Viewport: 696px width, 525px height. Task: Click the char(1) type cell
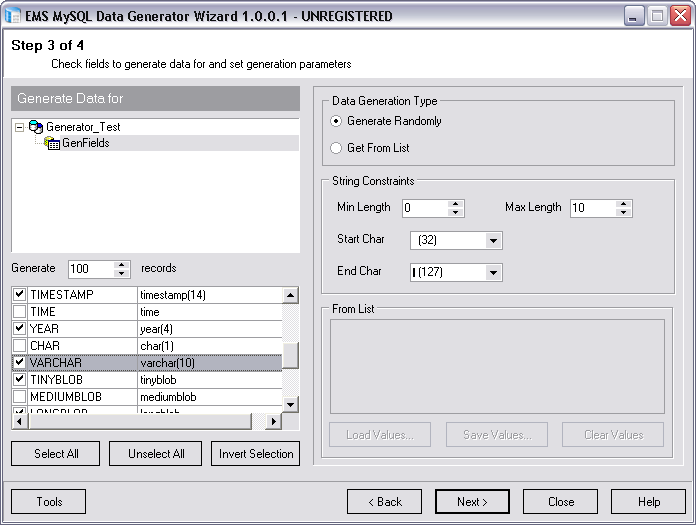click(x=210, y=346)
